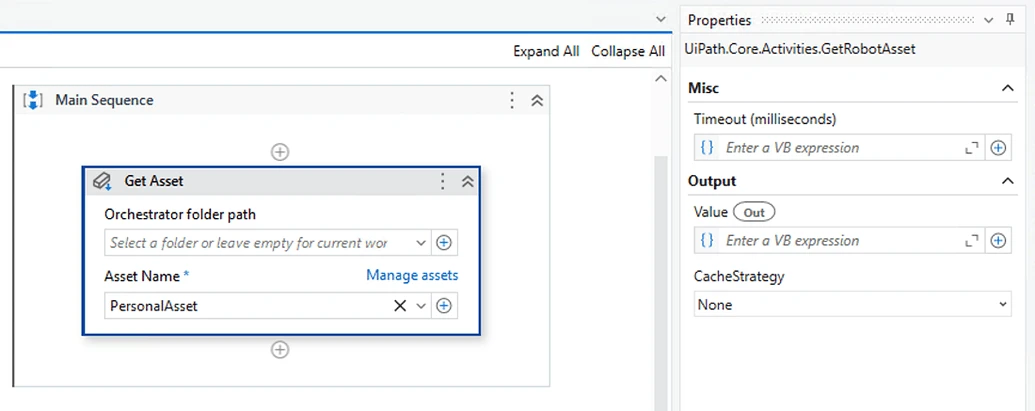Click Value VB expression field
This screenshot has width=1035, height=411.
(x=839, y=241)
